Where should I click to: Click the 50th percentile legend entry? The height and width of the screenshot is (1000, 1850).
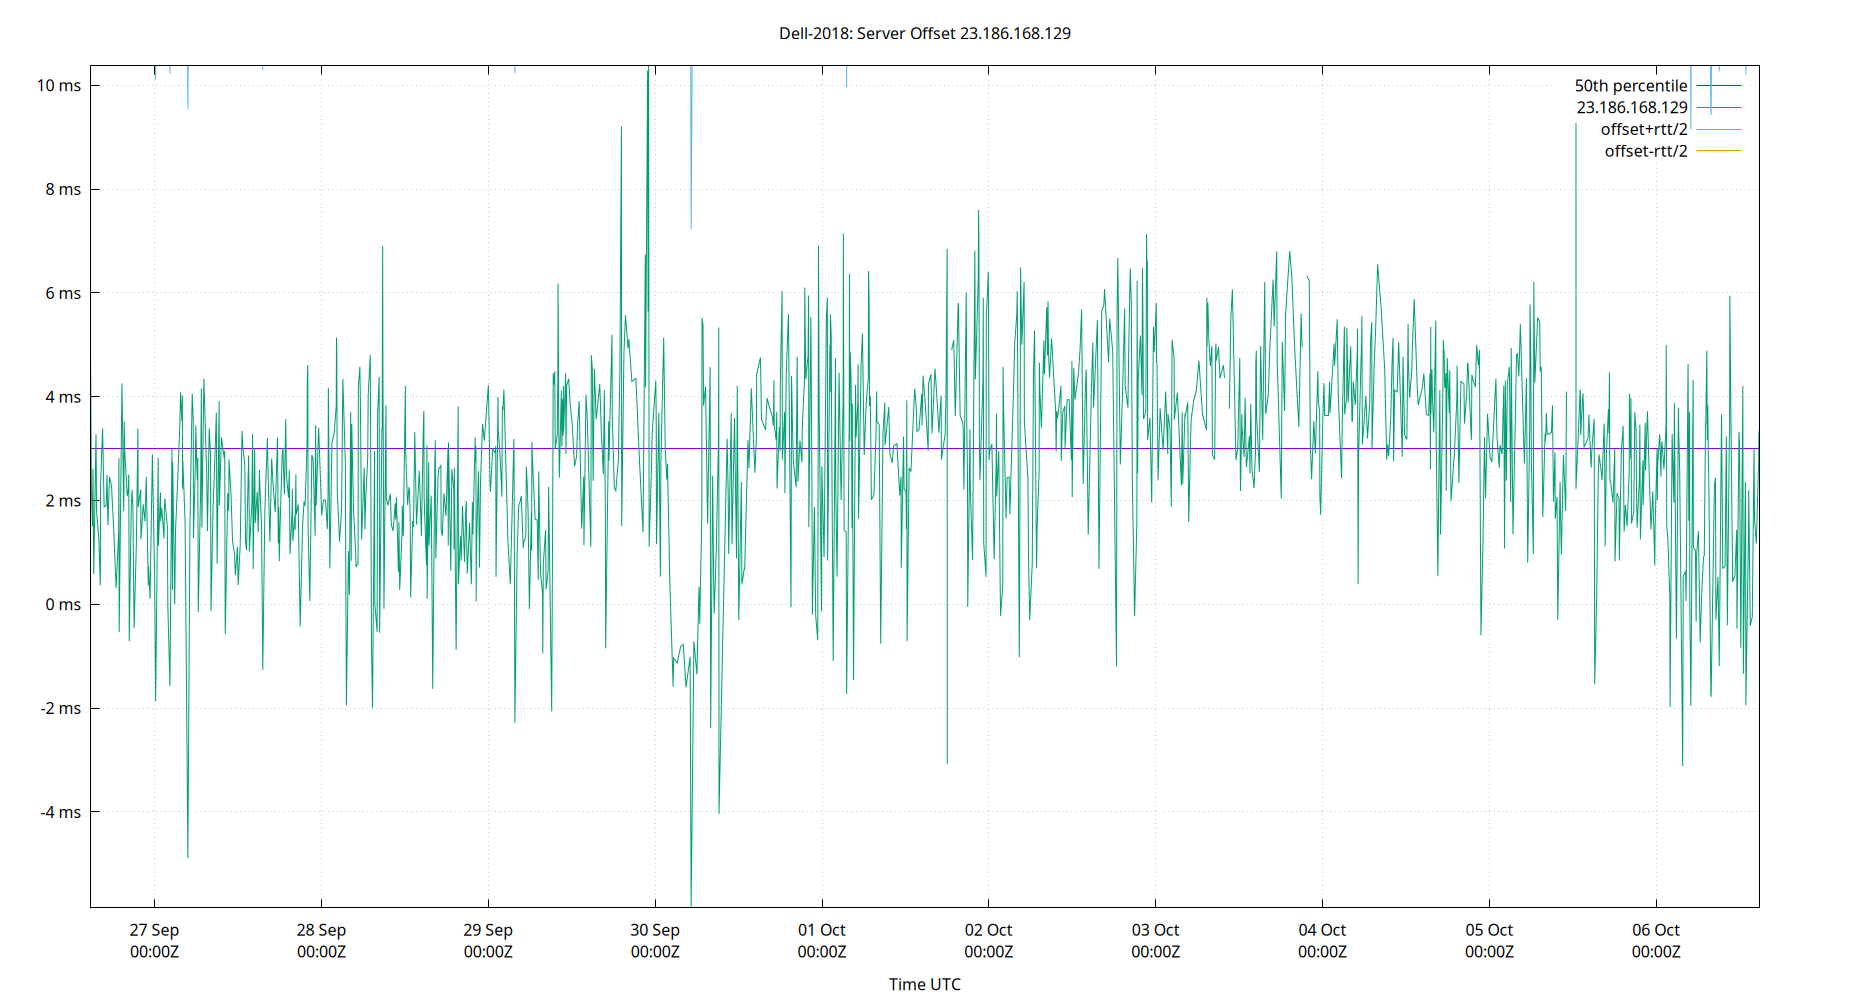coord(1631,86)
